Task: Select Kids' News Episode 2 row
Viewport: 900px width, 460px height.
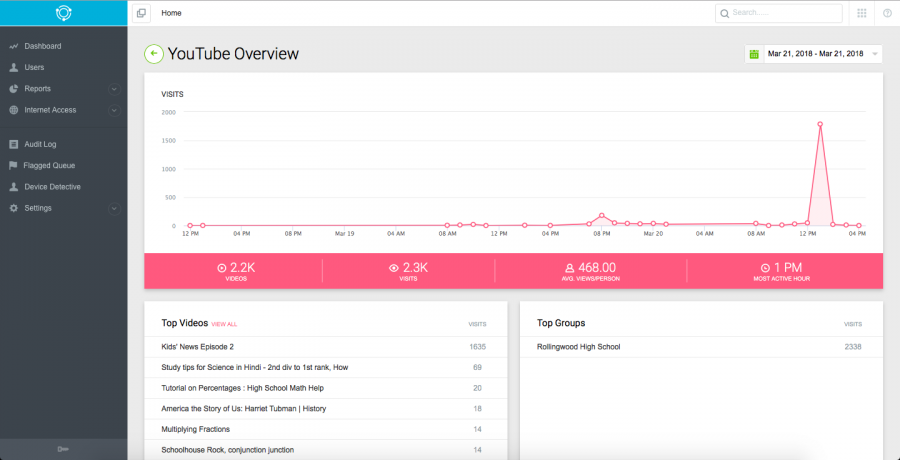Action: pyautogui.click(x=325, y=347)
